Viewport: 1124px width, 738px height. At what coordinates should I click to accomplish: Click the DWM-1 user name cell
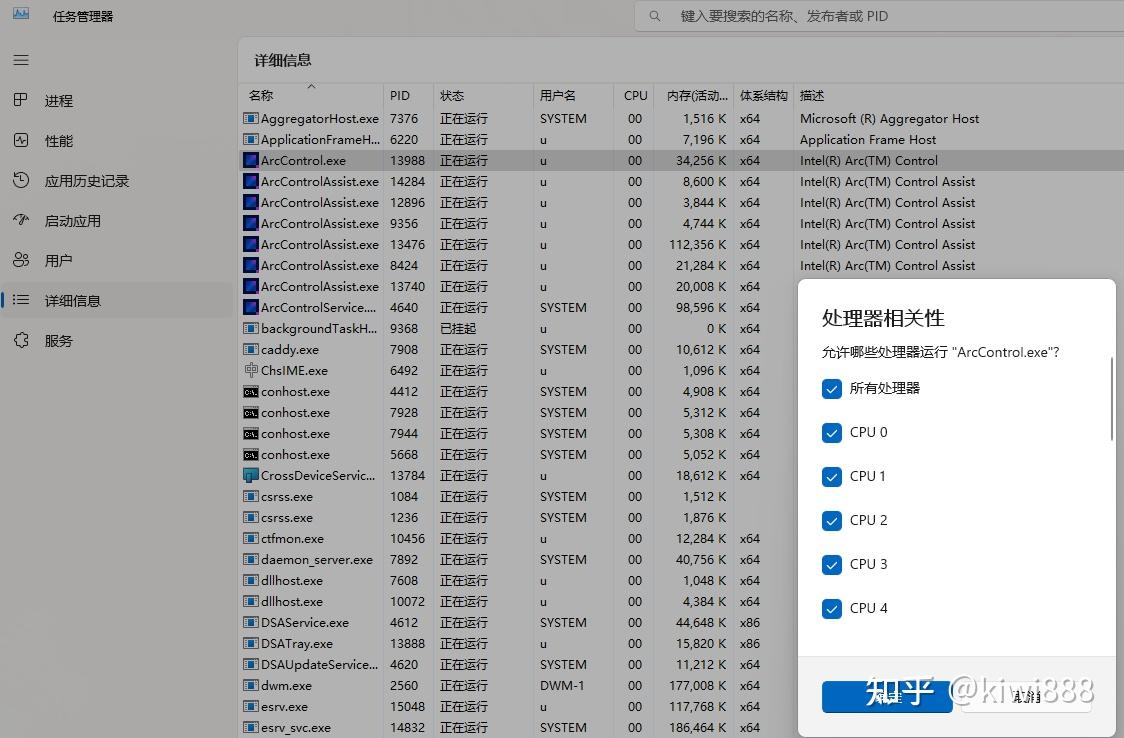click(x=562, y=686)
